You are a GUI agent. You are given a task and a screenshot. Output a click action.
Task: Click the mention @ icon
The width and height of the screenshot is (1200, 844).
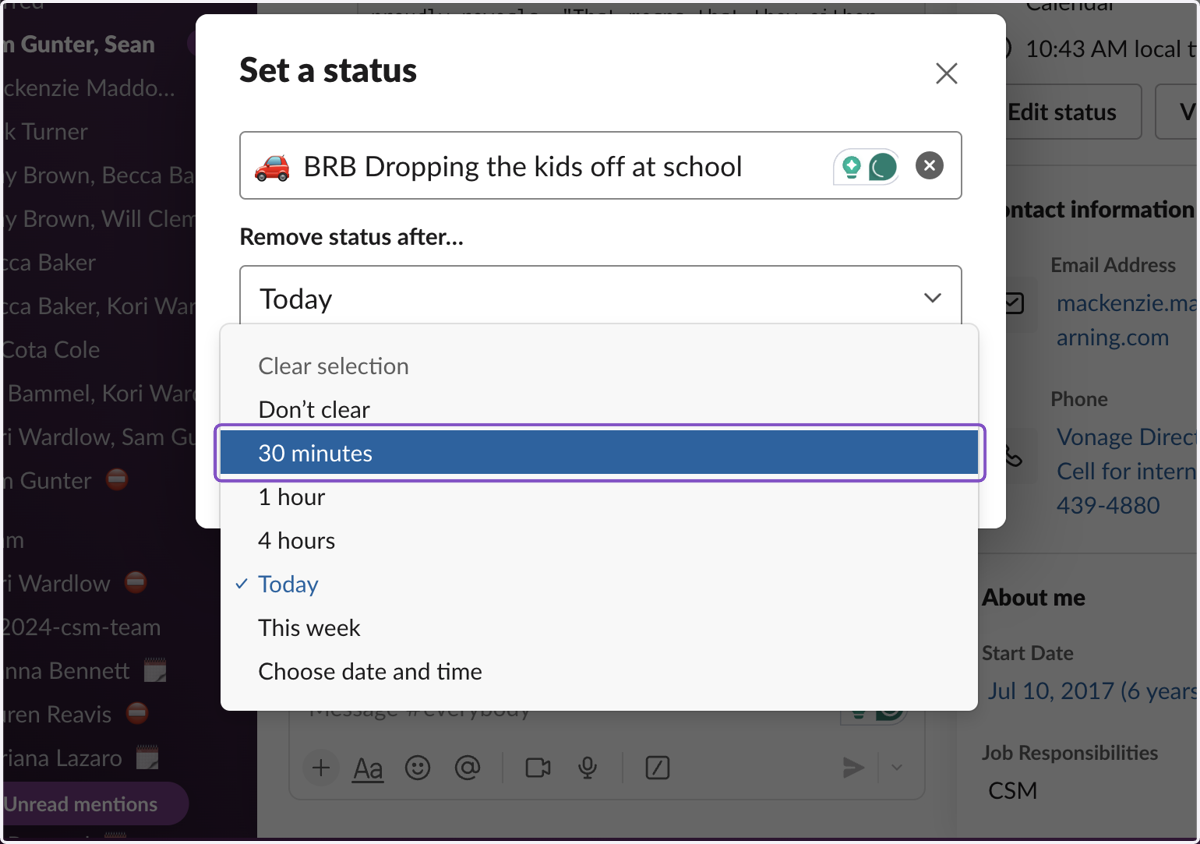coord(467,768)
